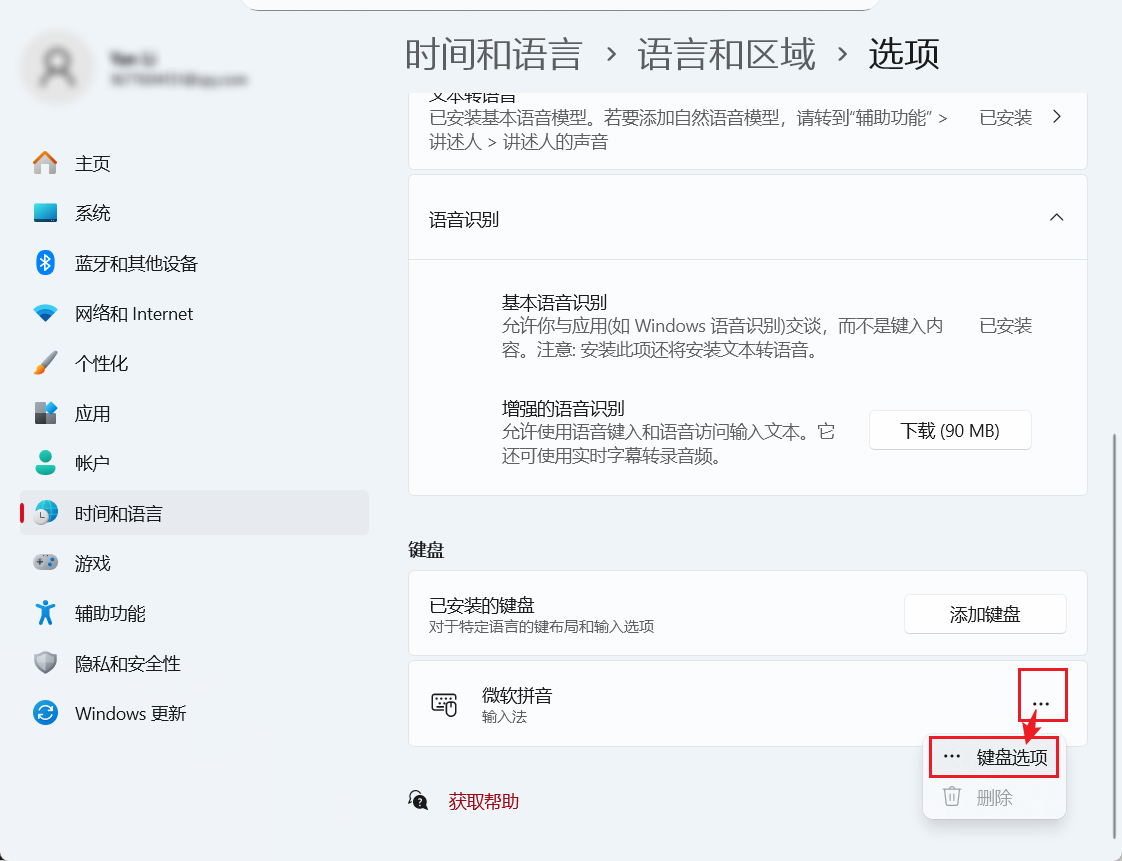The height and width of the screenshot is (861, 1122).
Task: Click the Wi-Fi network icon
Action: pyautogui.click(x=45, y=313)
